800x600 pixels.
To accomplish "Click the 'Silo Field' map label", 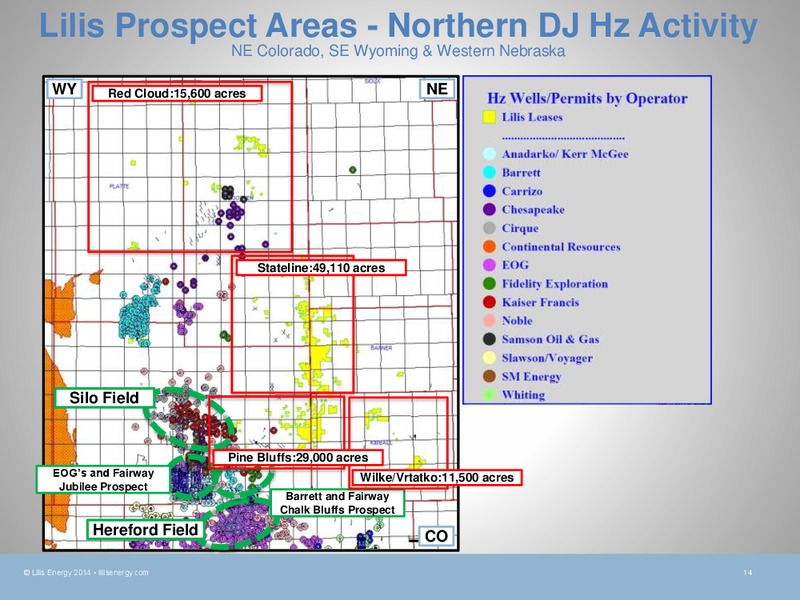I will tap(105, 398).
